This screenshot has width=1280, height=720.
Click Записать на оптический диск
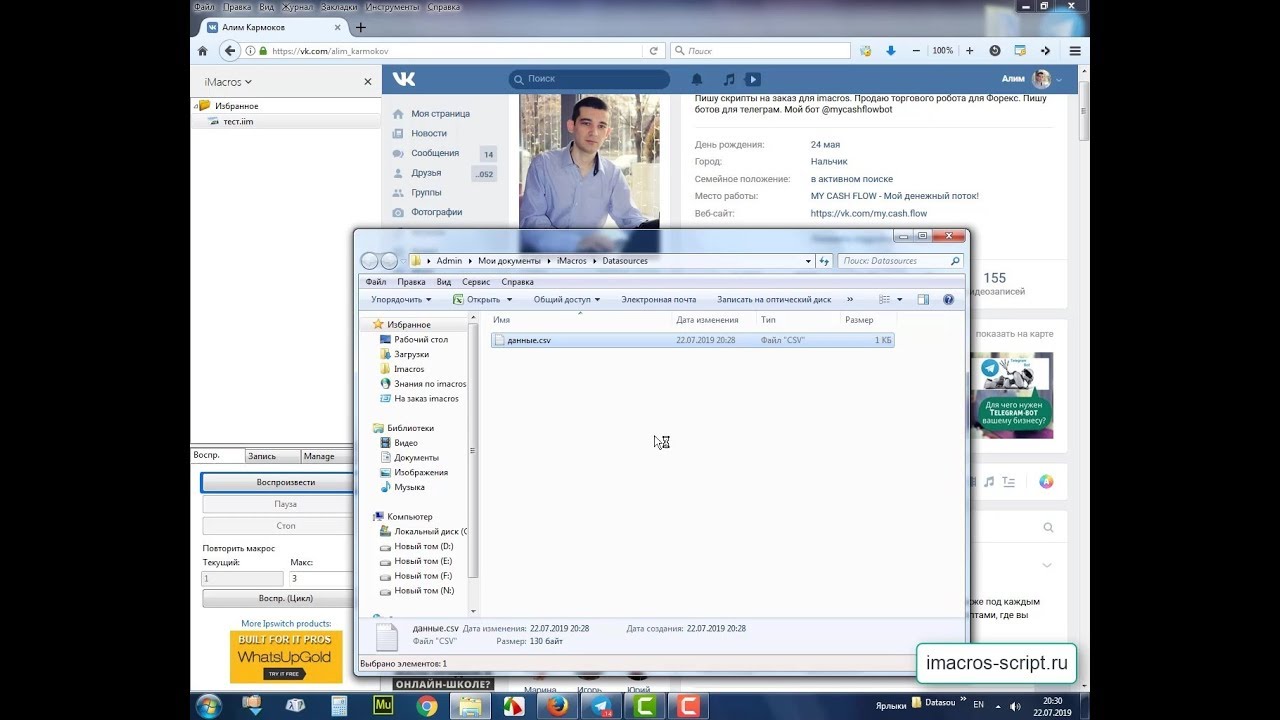coord(774,299)
